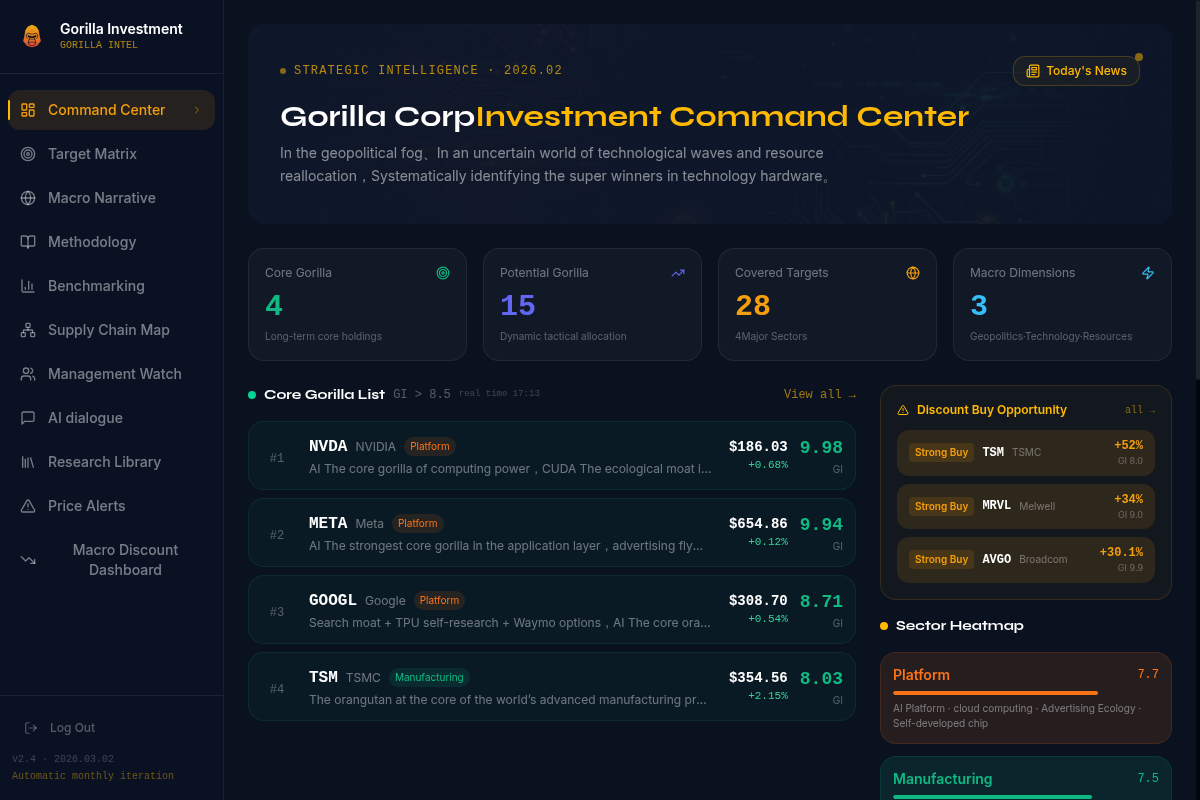Click Strong Buy badge for MRVL
The width and height of the screenshot is (1200, 800).
[x=941, y=506]
